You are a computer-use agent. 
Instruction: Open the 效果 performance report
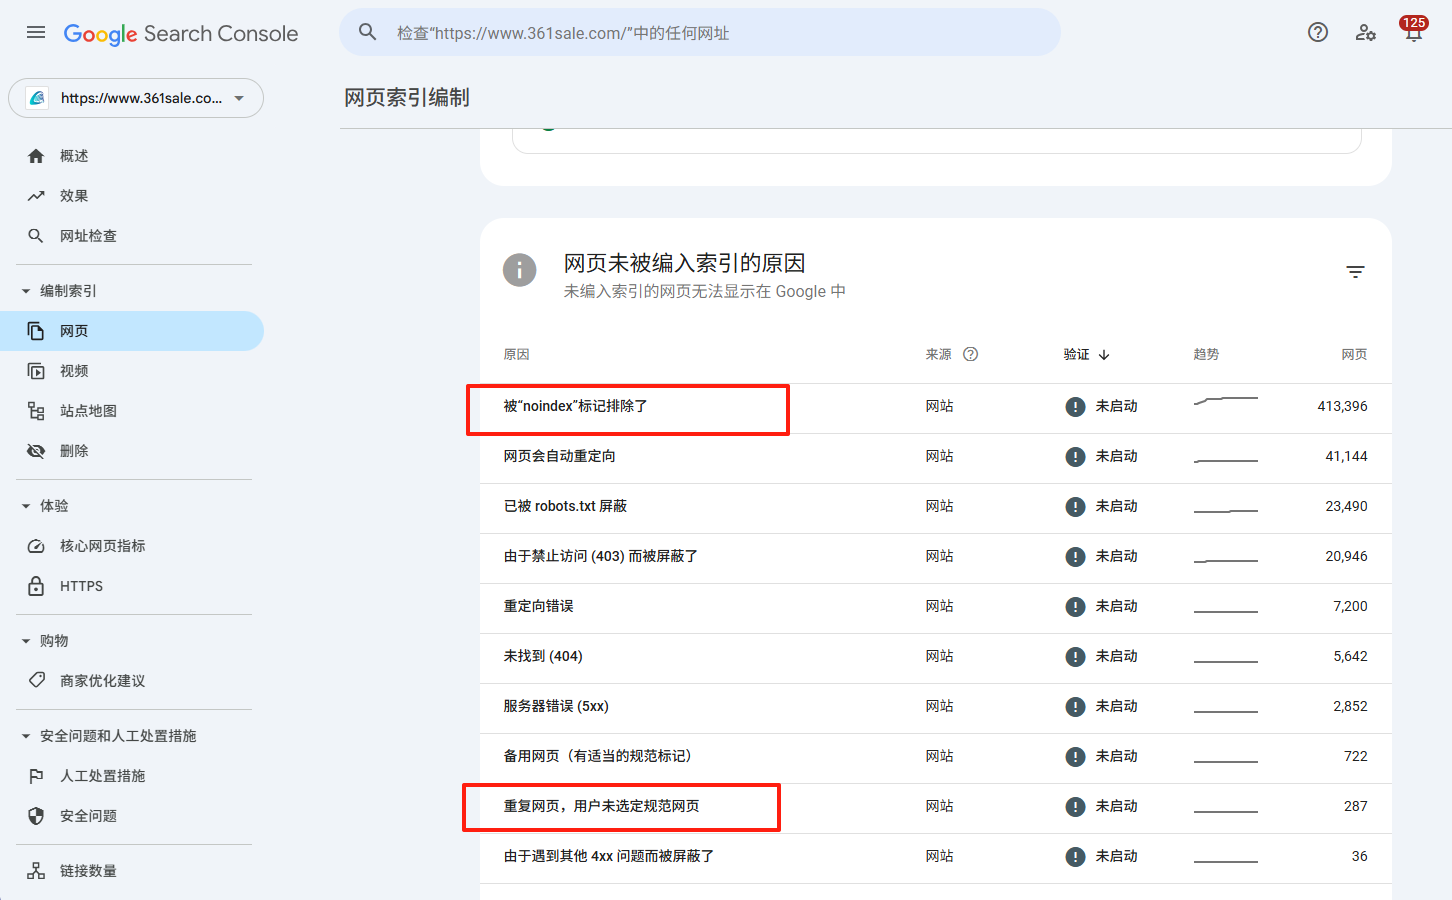[72, 195]
